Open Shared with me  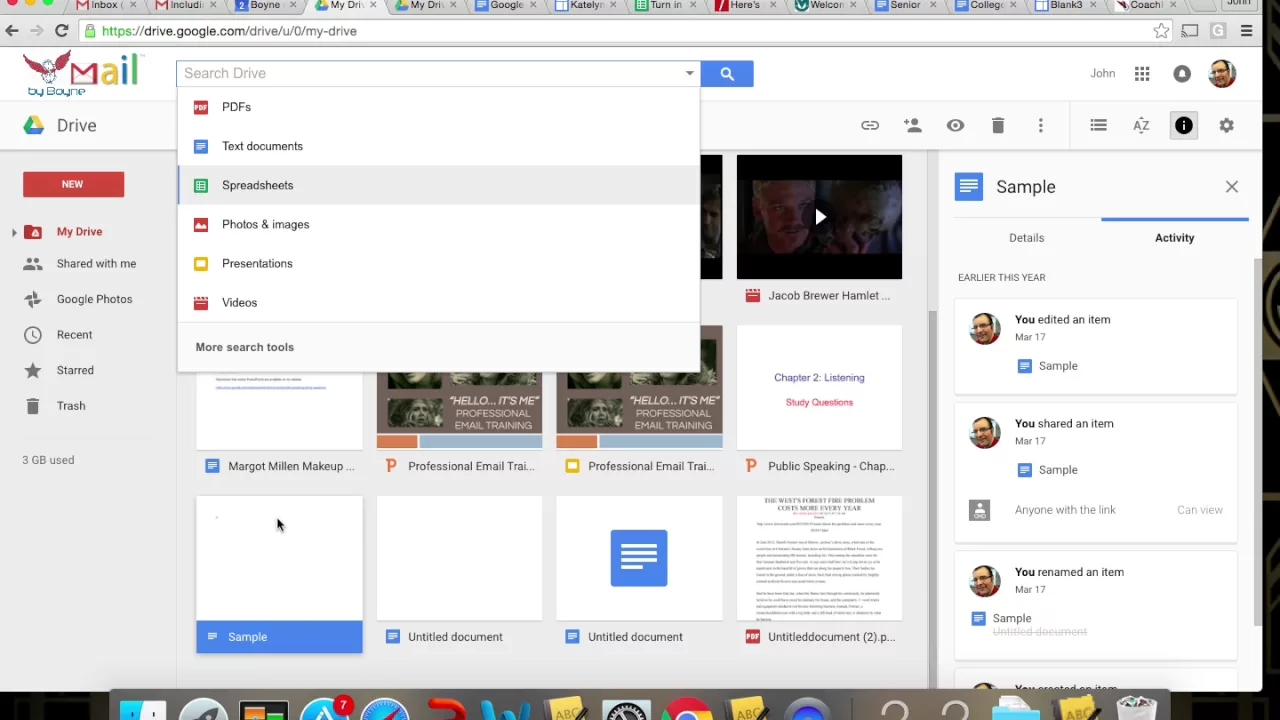tap(96, 264)
